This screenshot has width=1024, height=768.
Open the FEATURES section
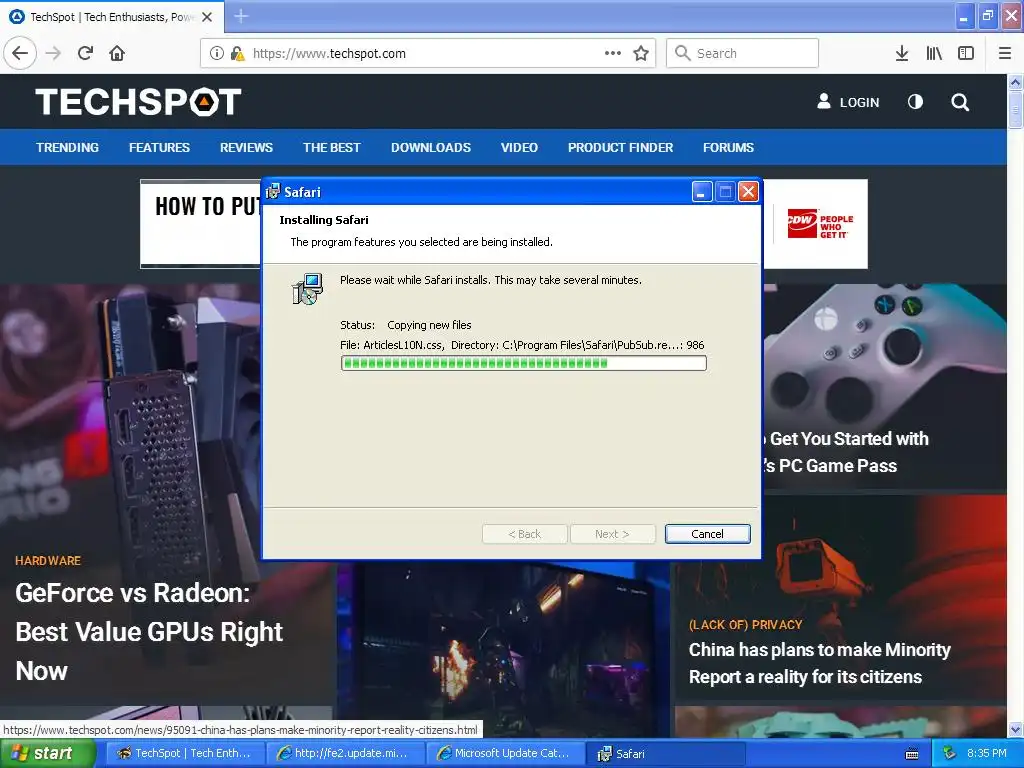point(159,148)
